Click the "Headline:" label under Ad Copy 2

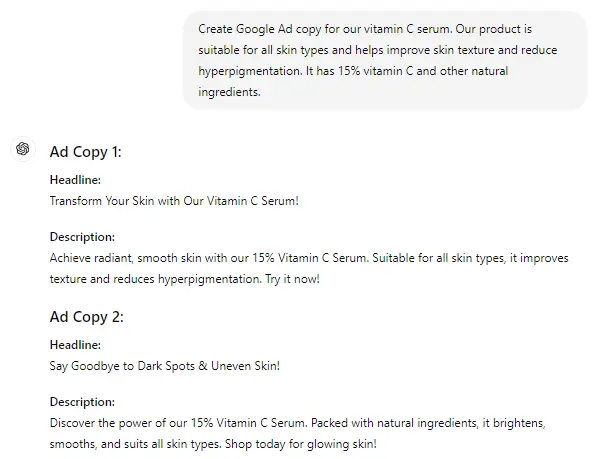click(75, 345)
